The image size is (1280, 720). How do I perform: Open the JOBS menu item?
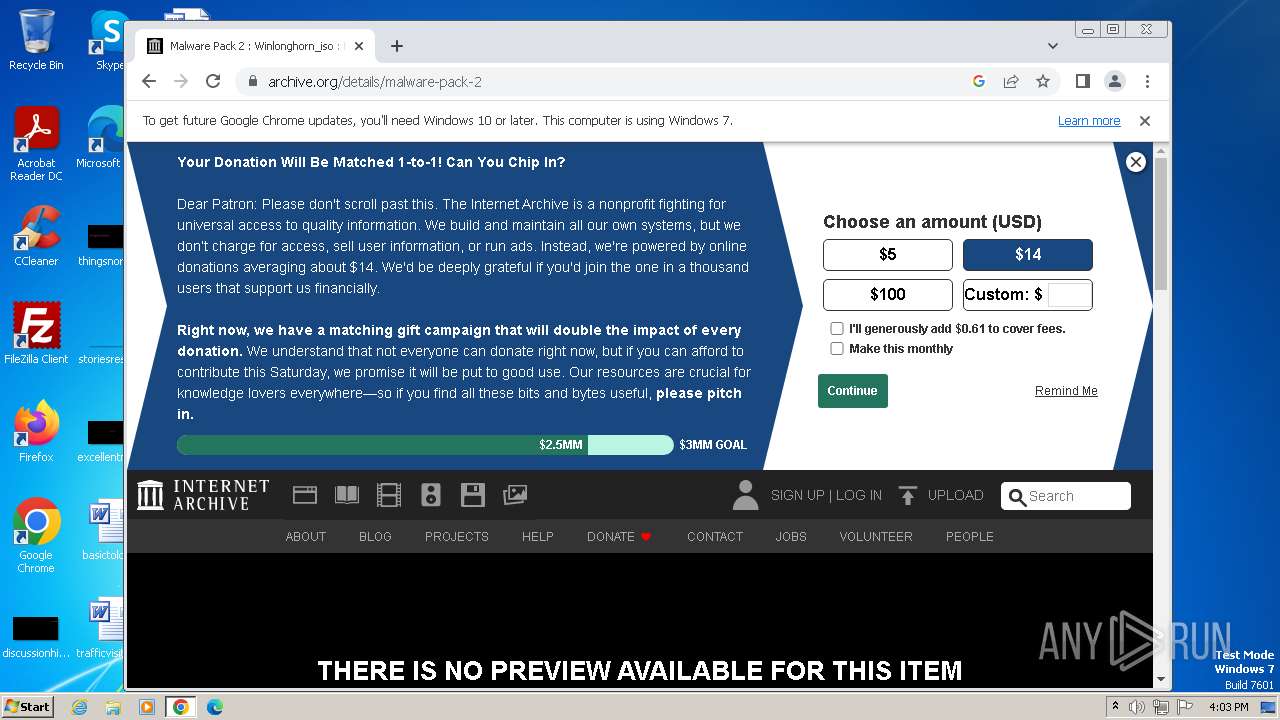791,537
